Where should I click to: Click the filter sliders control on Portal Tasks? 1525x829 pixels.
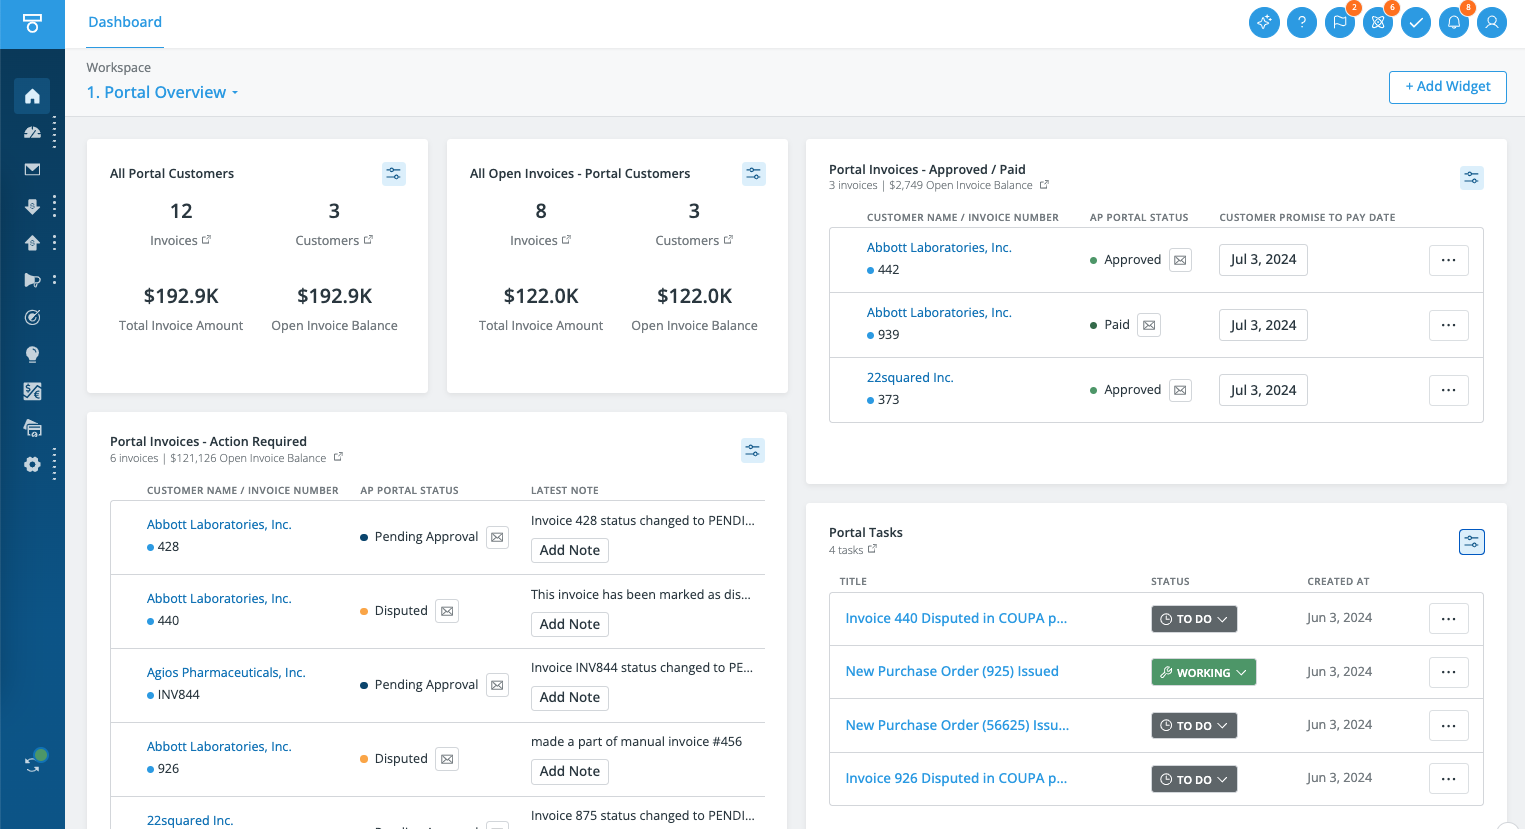1471,541
